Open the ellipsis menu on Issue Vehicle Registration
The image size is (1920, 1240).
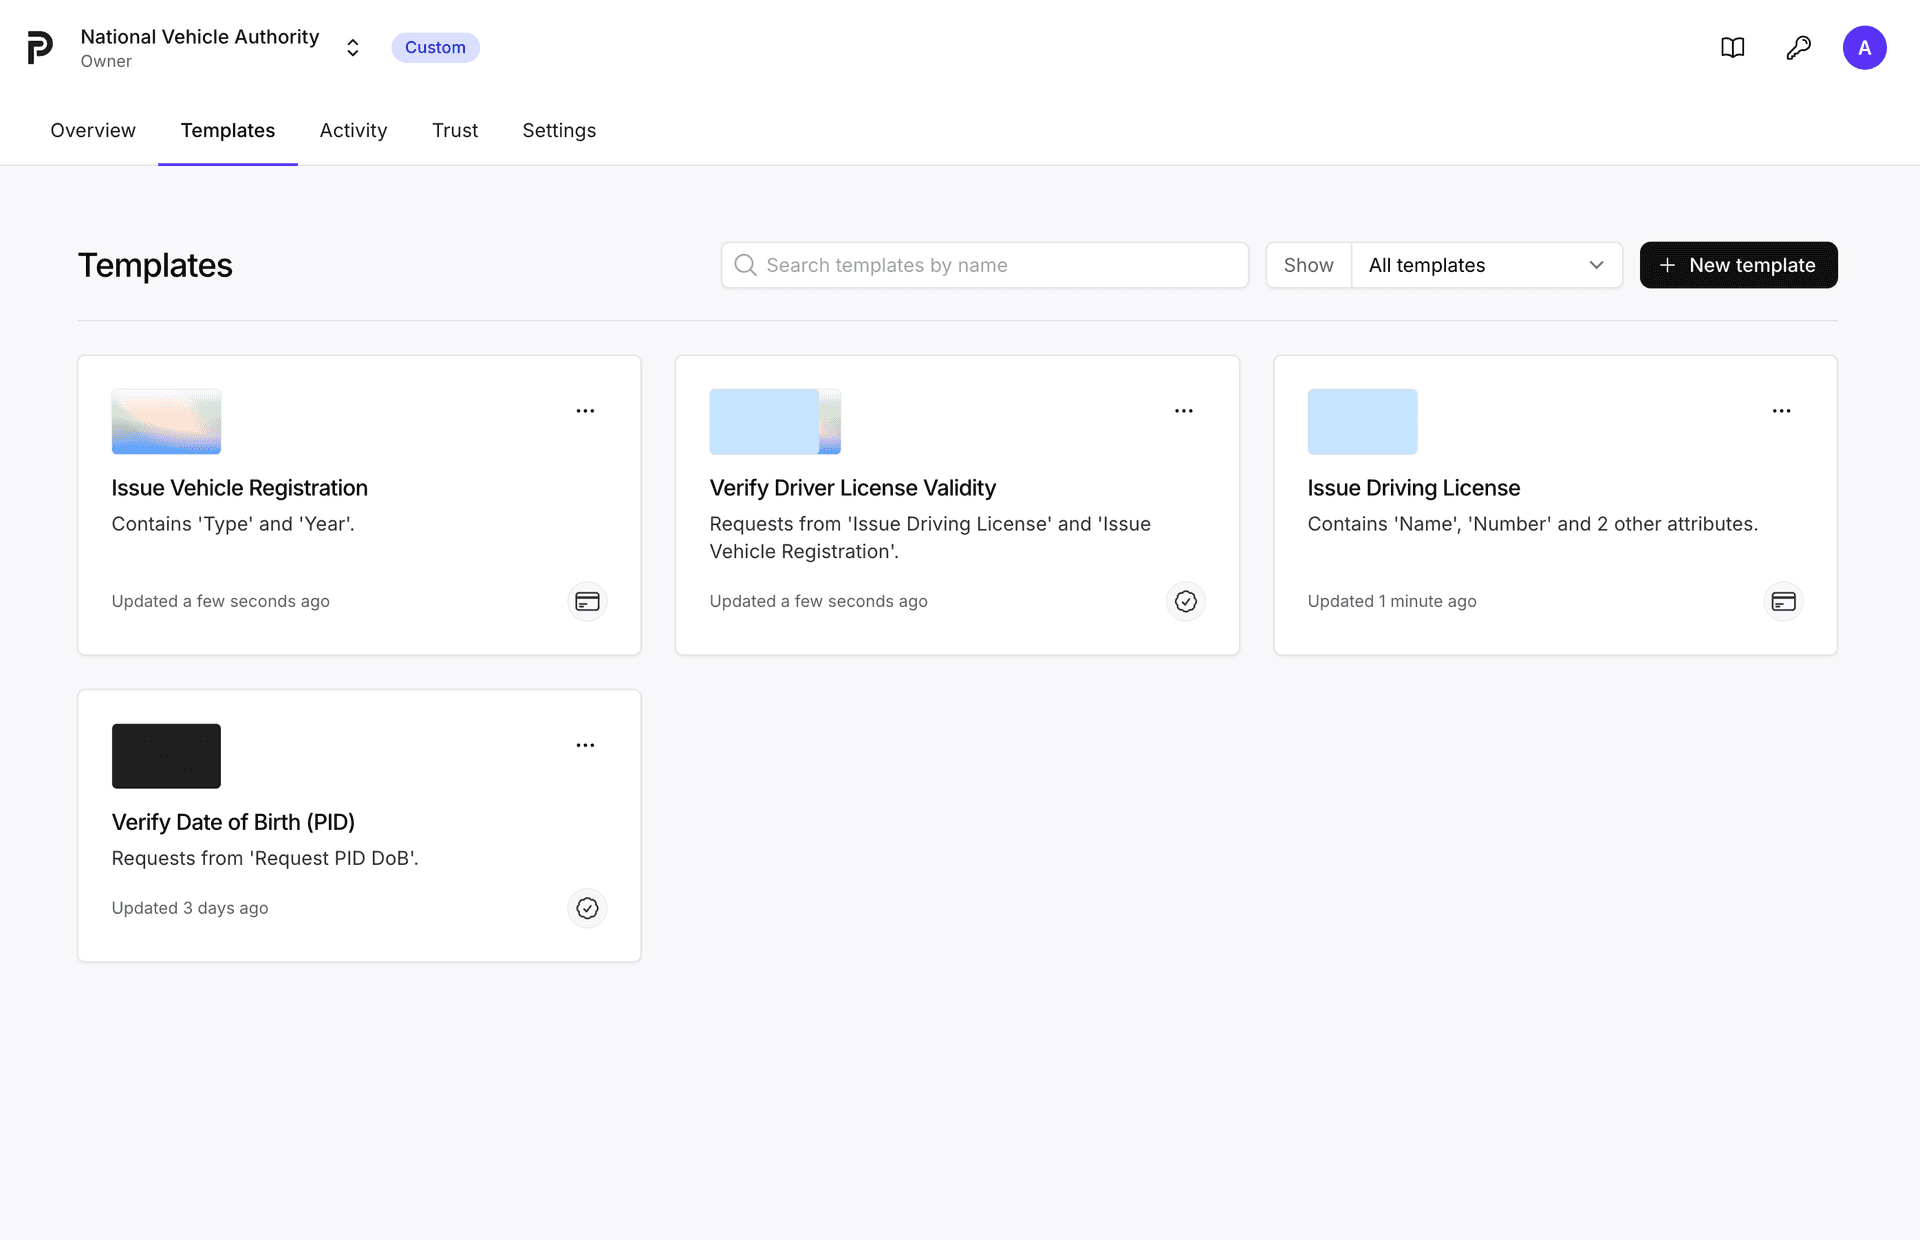coord(585,410)
